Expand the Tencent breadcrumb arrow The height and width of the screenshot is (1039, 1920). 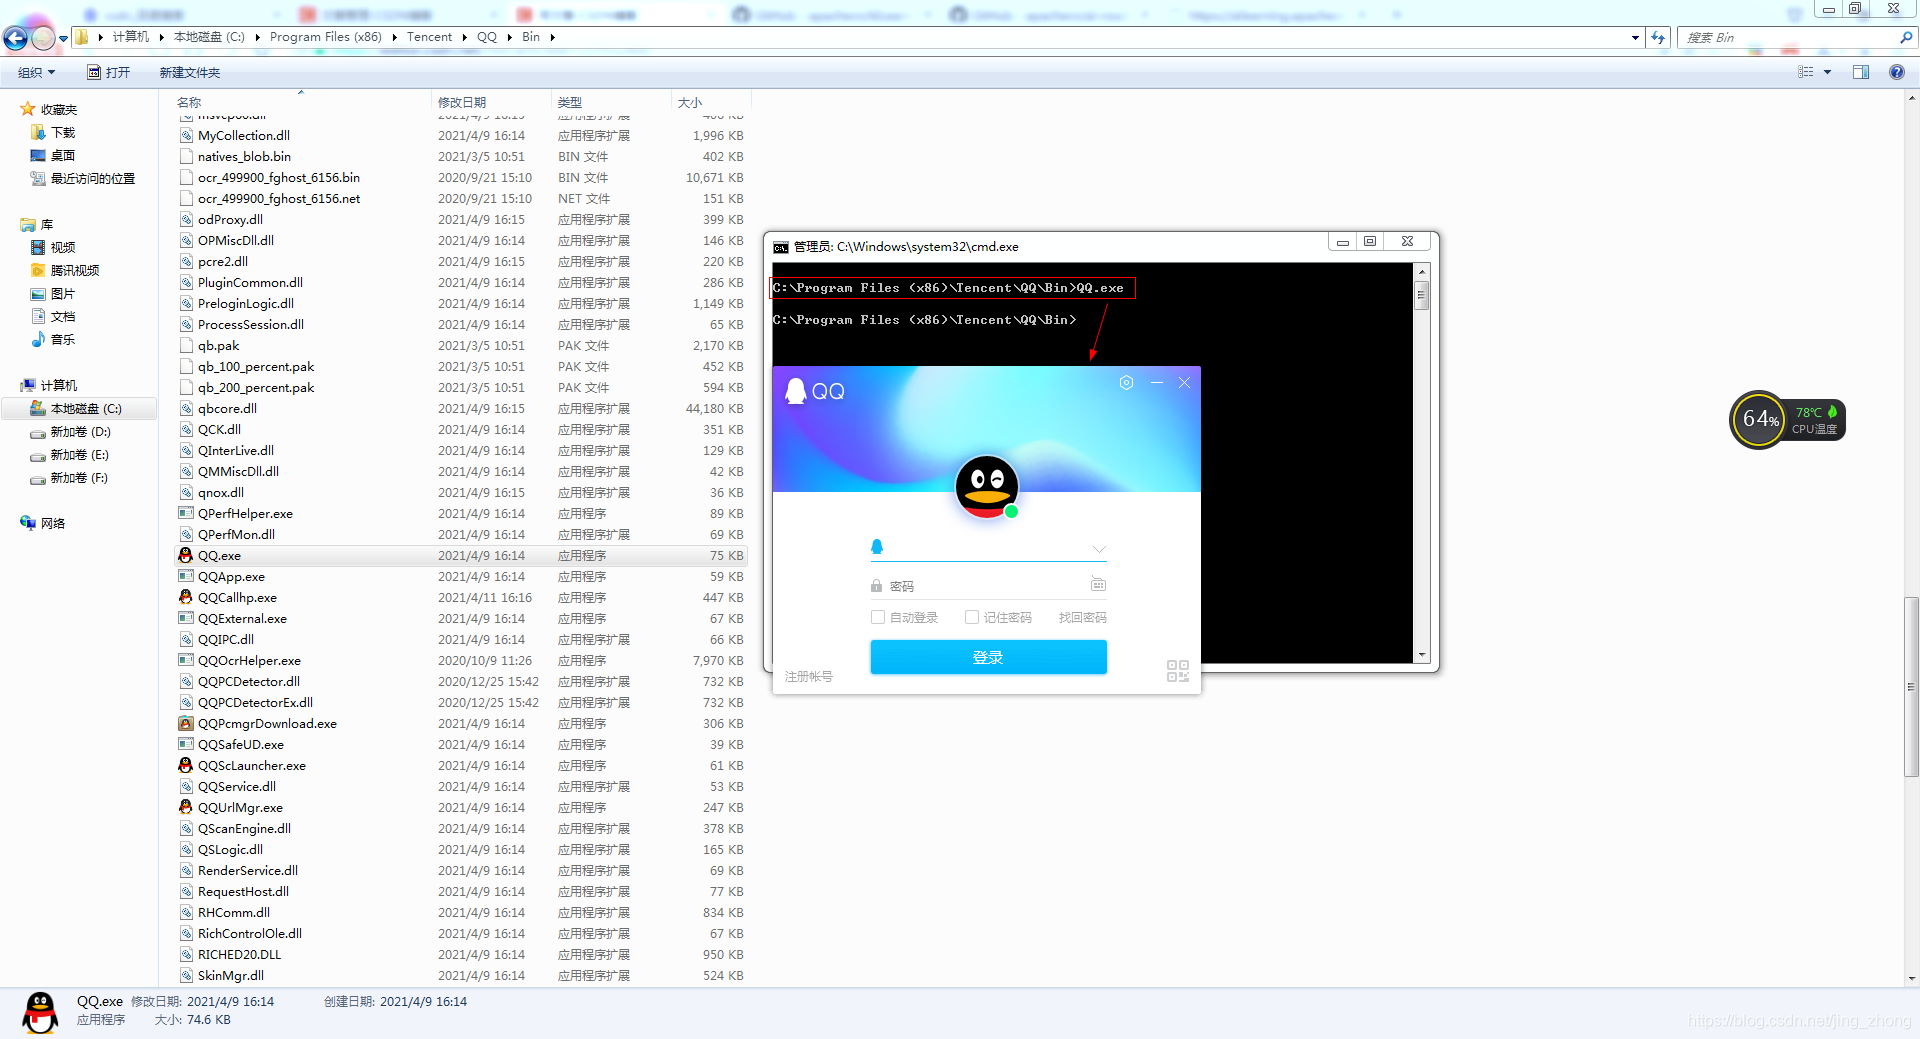[465, 37]
